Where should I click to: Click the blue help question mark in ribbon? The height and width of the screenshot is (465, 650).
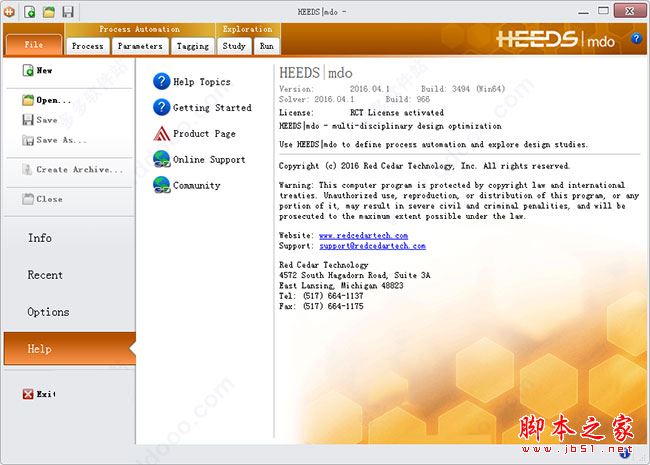636,39
